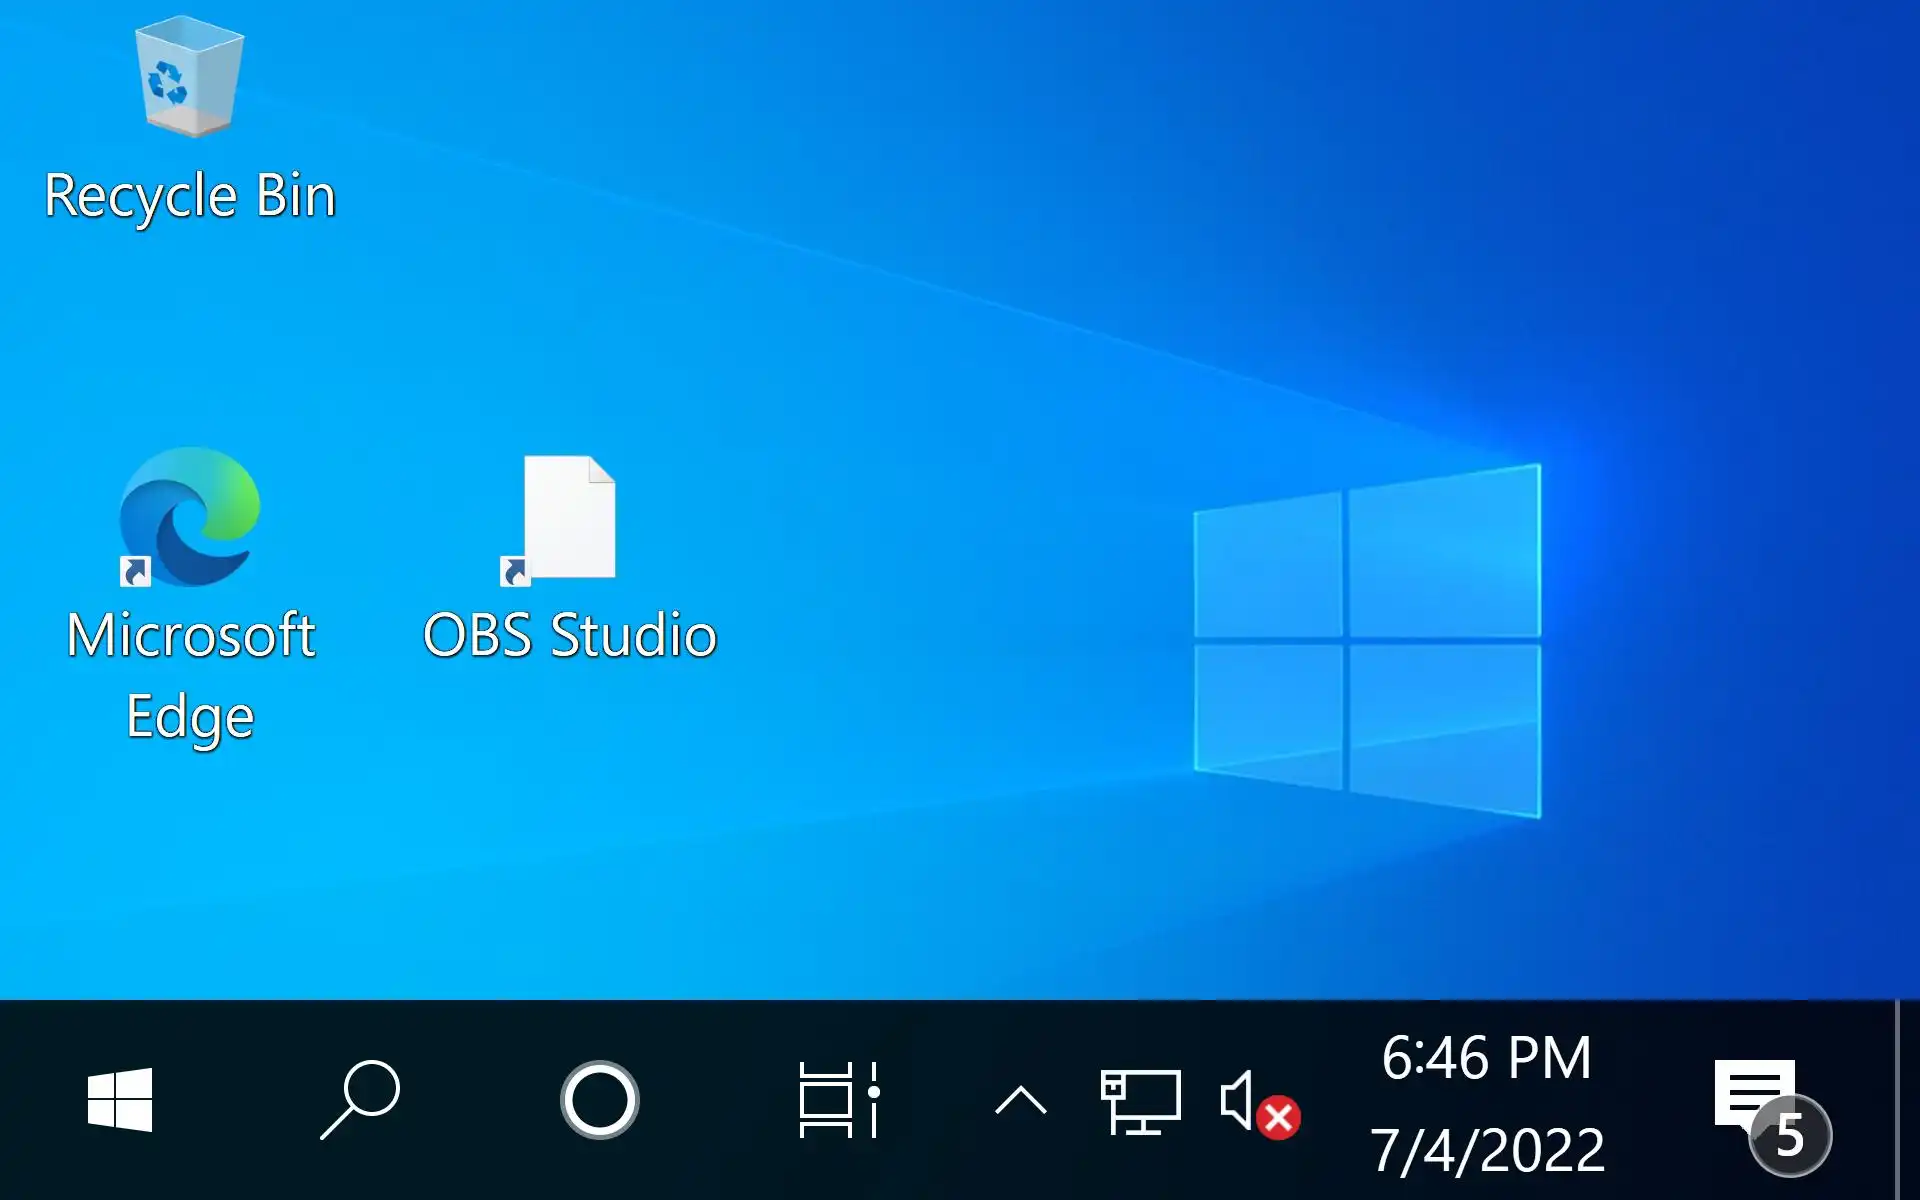Open network status in system tray
This screenshot has width=1920, height=1200.
click(1140, 1101)
